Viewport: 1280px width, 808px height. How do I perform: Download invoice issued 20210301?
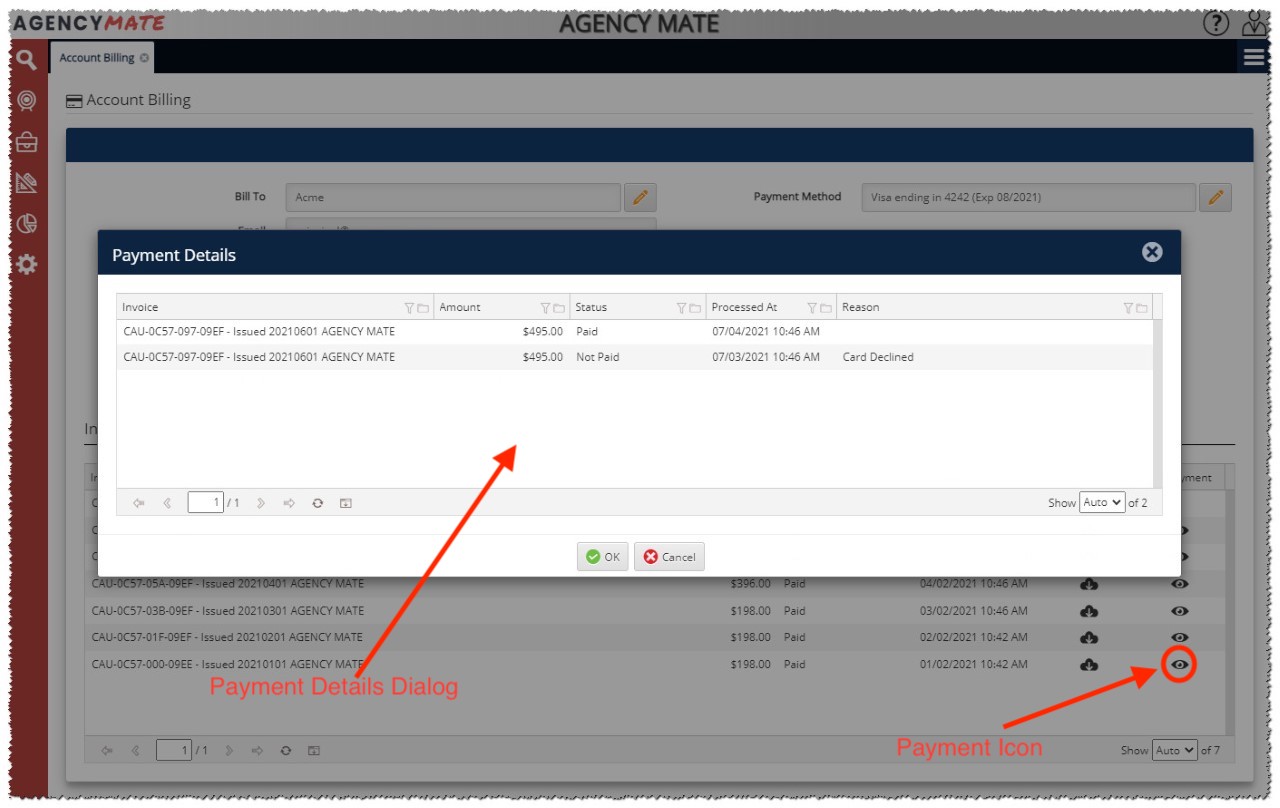tap(1089, 611)
